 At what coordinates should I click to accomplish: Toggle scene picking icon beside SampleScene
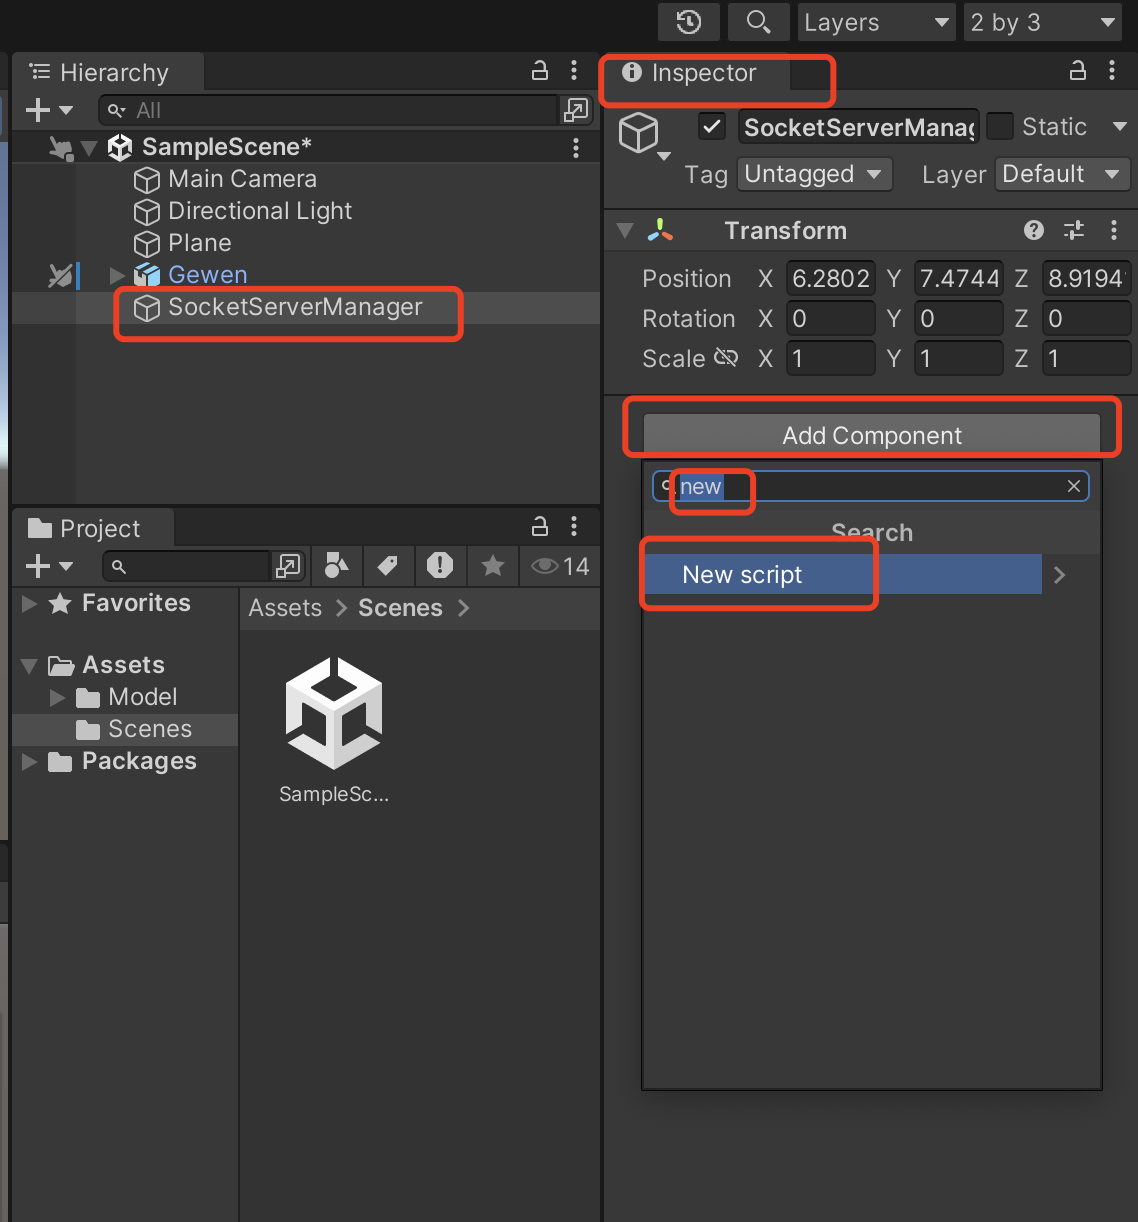pos(61,148)
